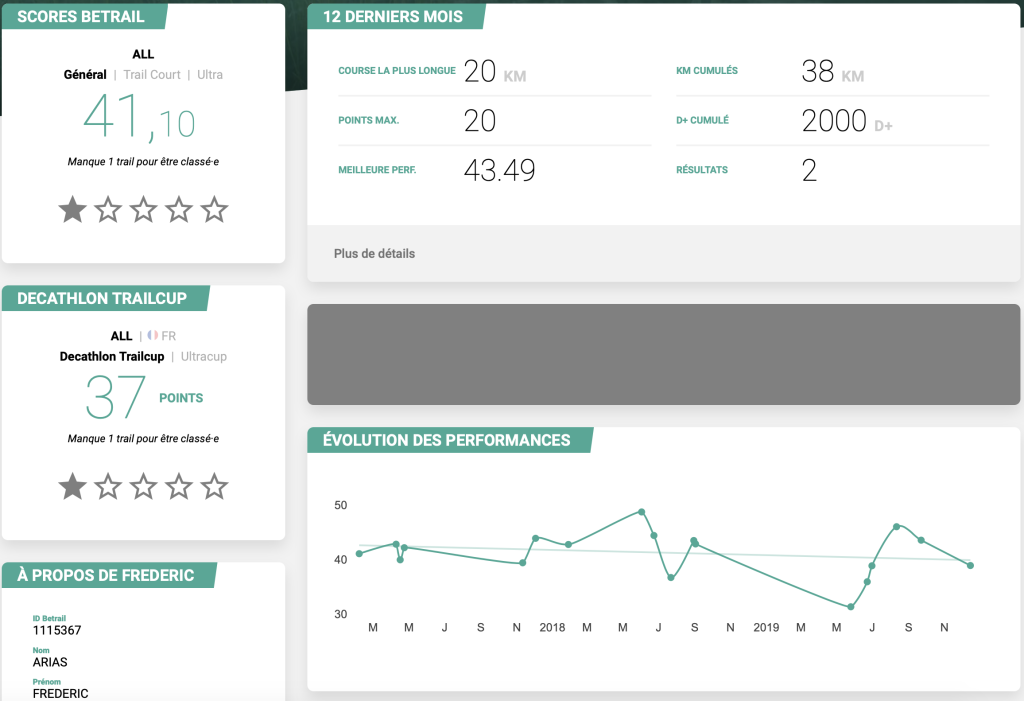
Task: Select the Decathlon Trailcup ranking tab
Action: (x=112, y=356)
